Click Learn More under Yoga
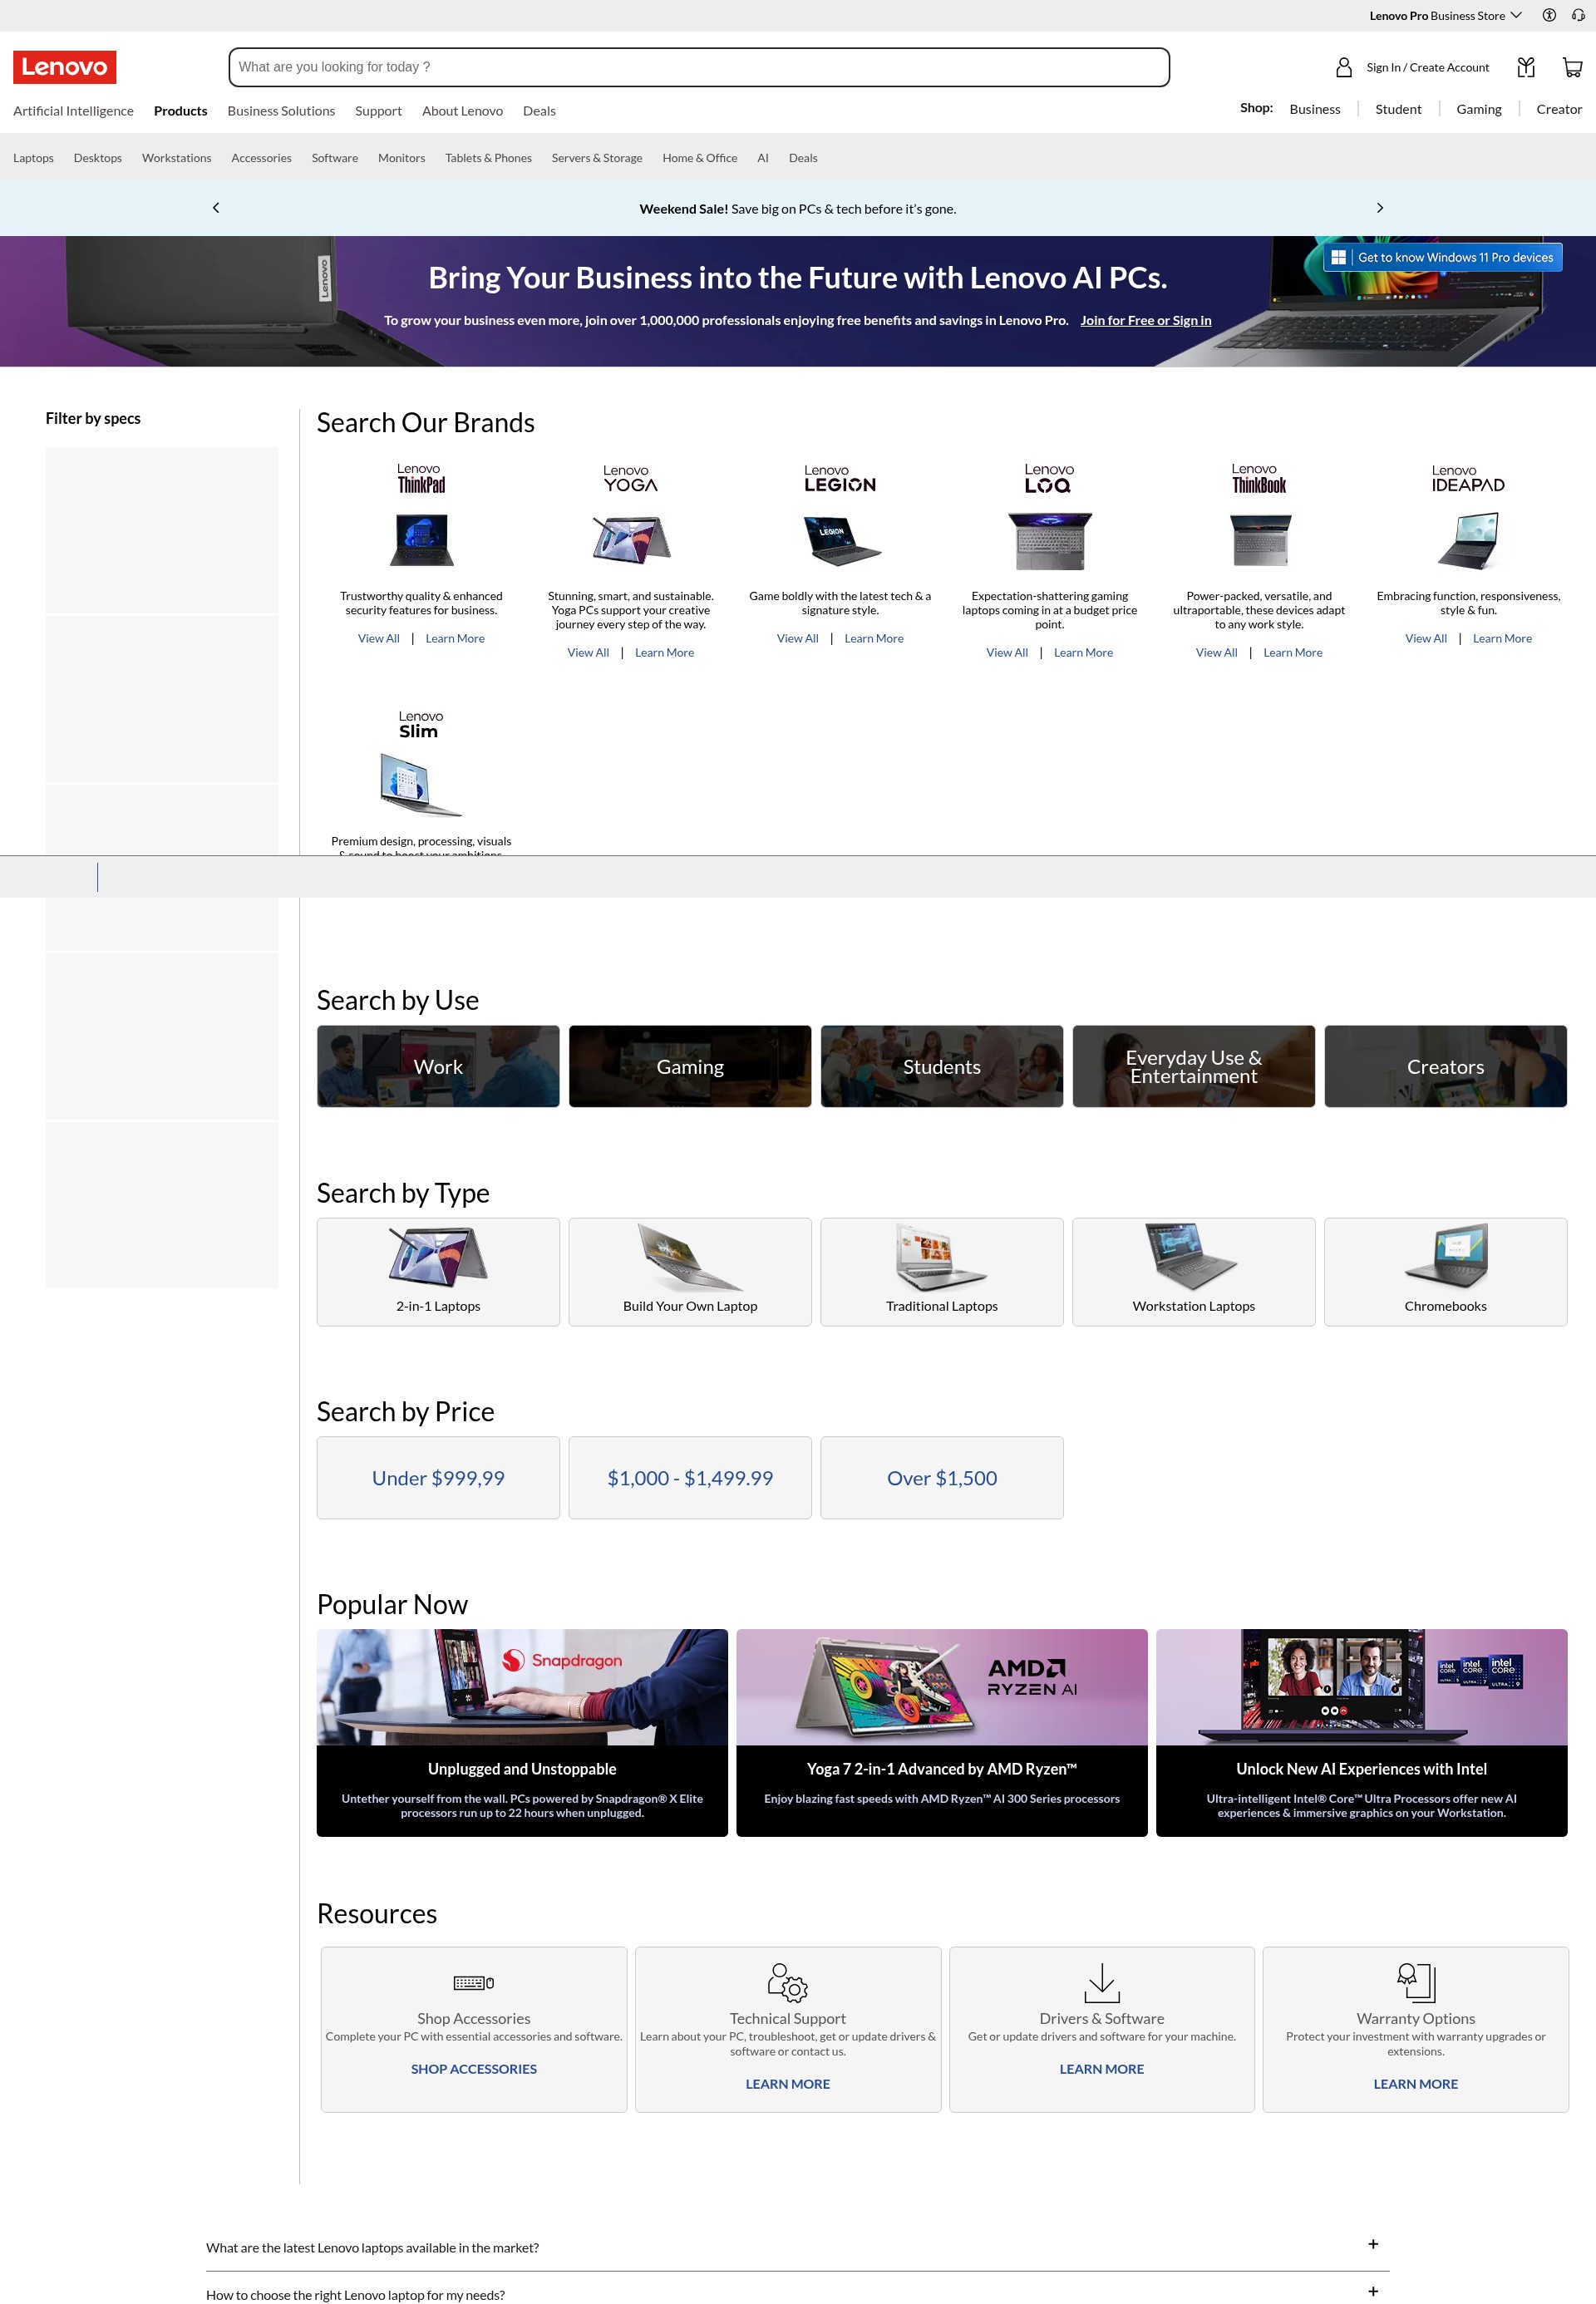This screenshot has height=2304, width=1596. click(664, 652)
